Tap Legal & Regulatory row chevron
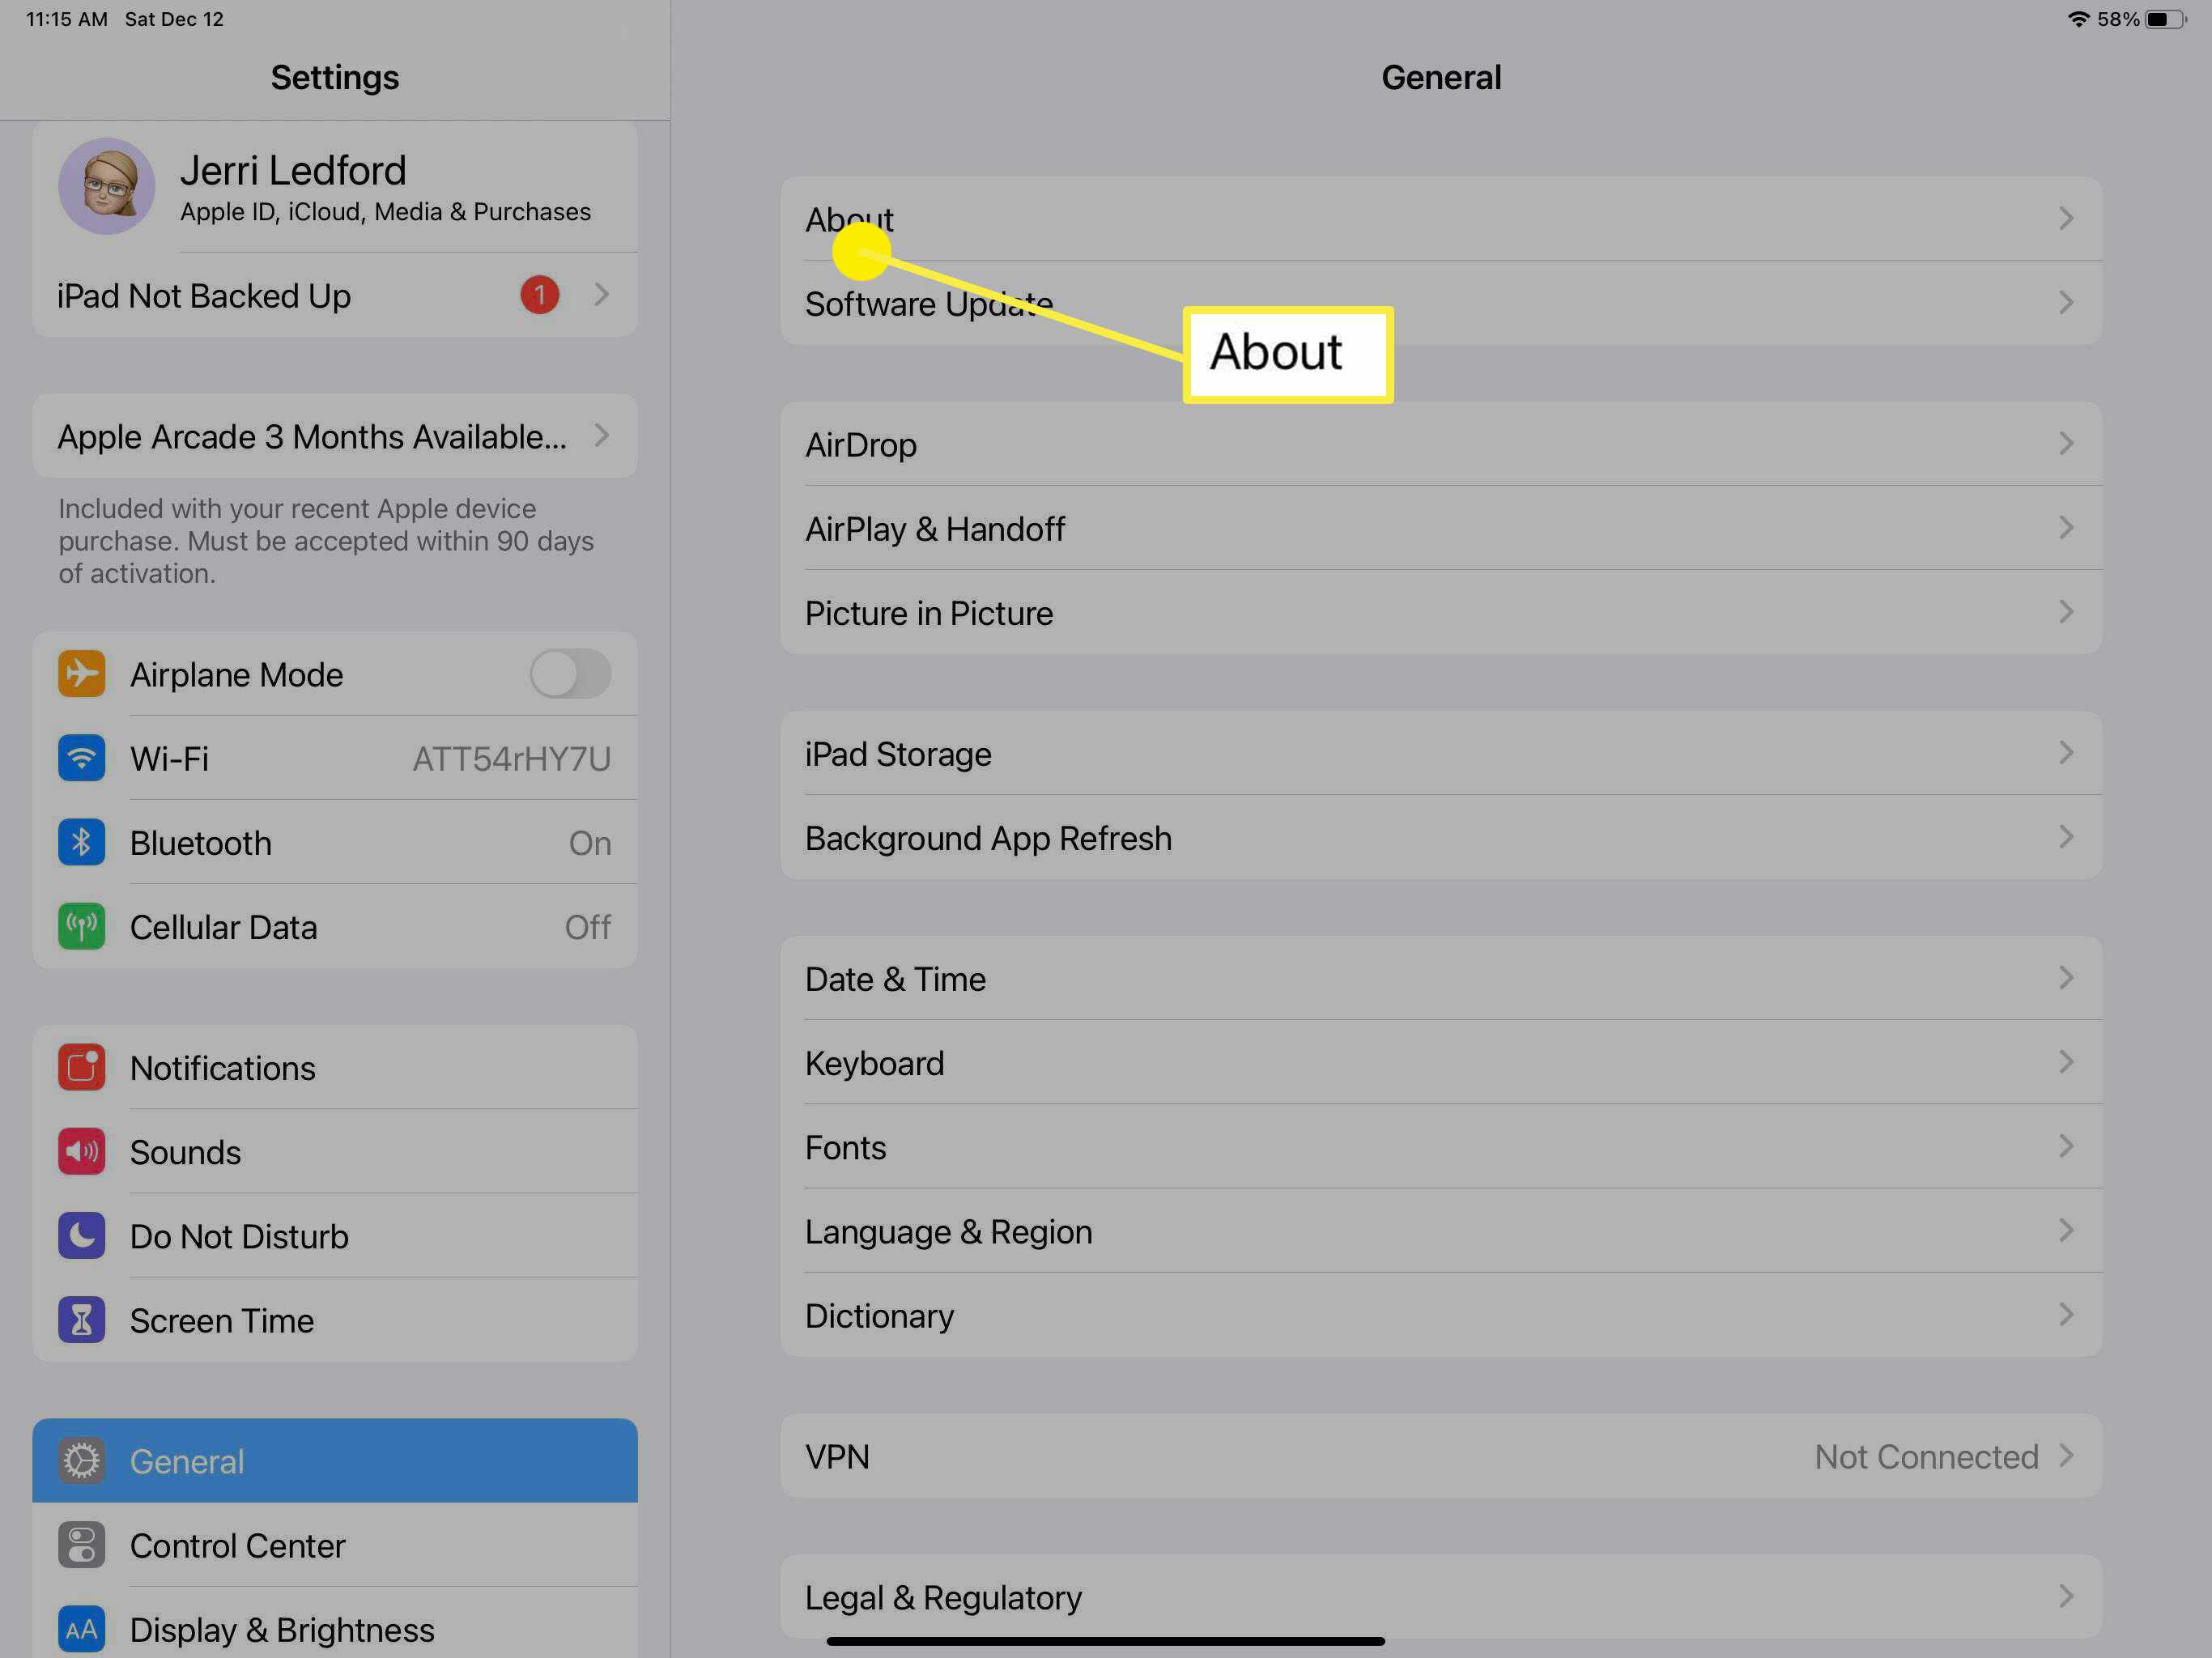 pos(2066,1595)
